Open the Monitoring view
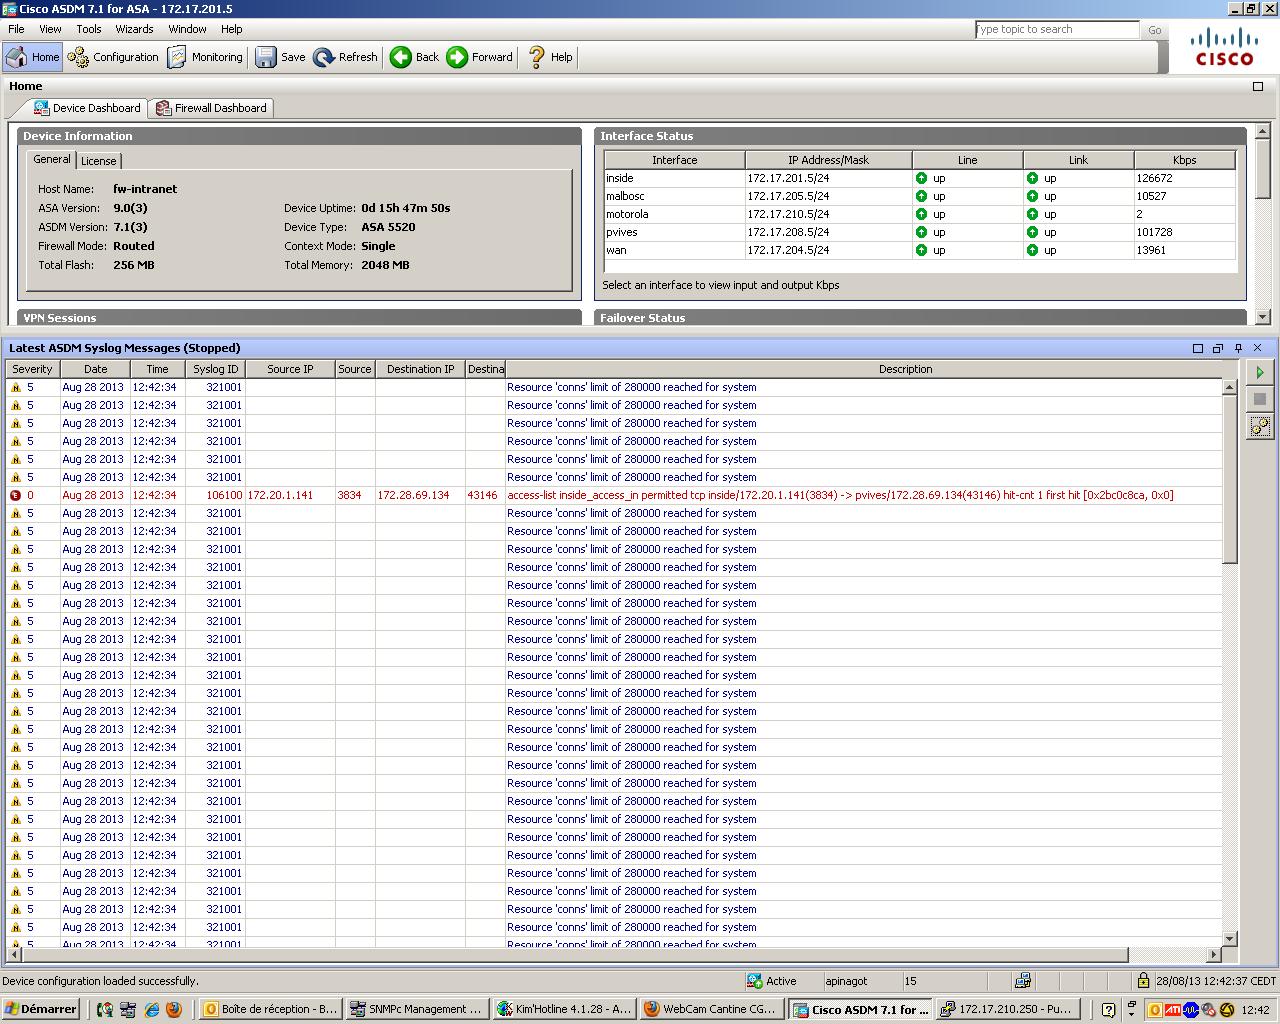The height and width of the screenshot is (1024, 1280). pyautogui.click(x=205, y=57)
